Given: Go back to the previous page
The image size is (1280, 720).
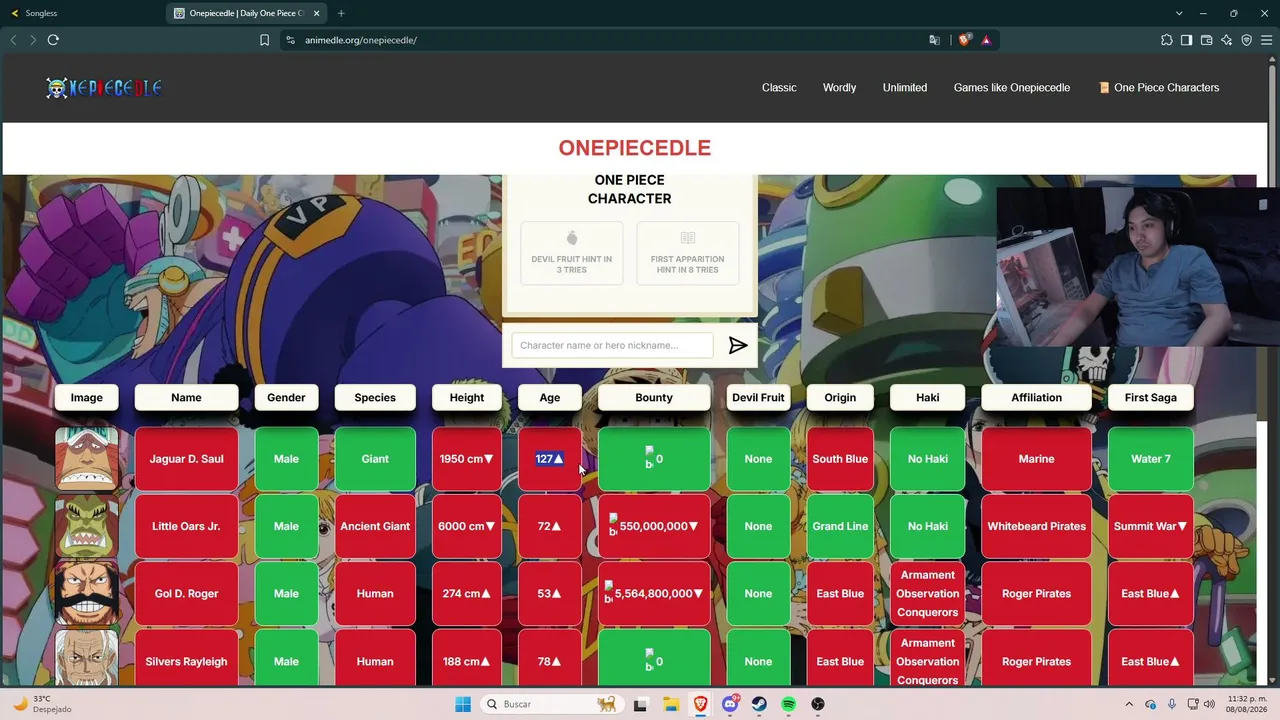Looking at the screenshot, I should tap(13, 40).
